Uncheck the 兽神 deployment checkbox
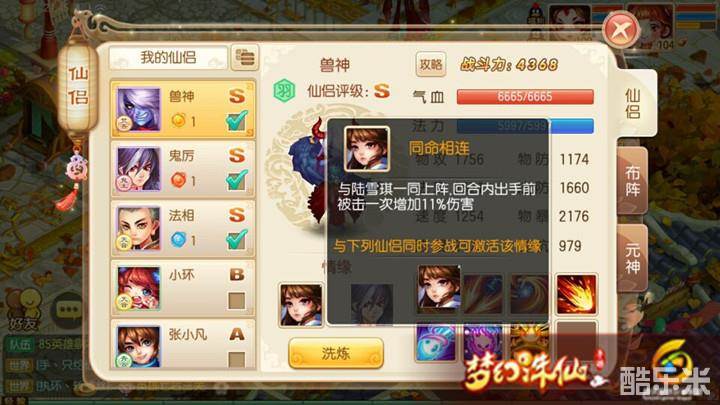This screenshot has width=720, height=405. coord(236,121)
